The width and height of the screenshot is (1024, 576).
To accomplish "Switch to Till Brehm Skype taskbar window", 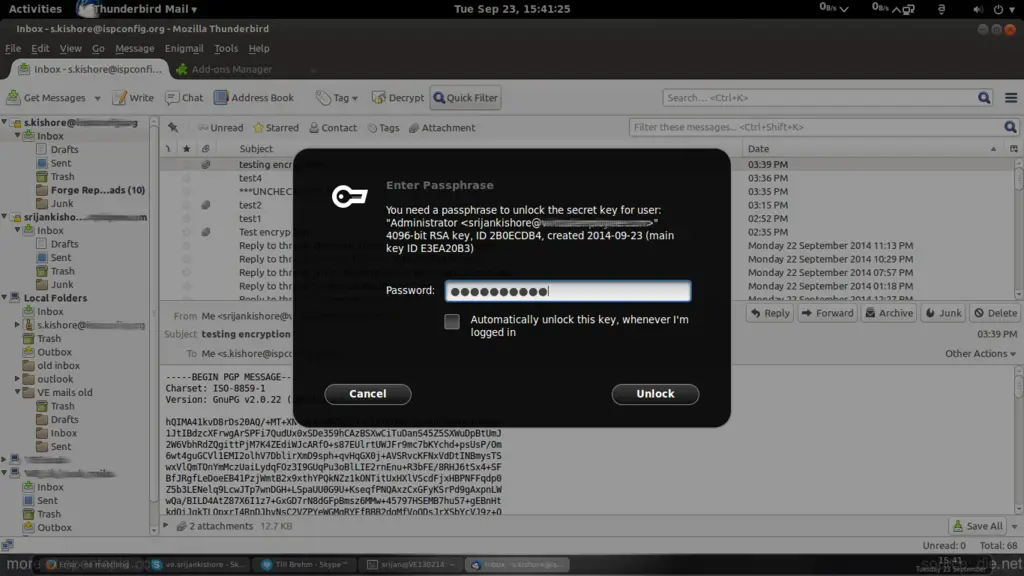I will coord(304,564).
